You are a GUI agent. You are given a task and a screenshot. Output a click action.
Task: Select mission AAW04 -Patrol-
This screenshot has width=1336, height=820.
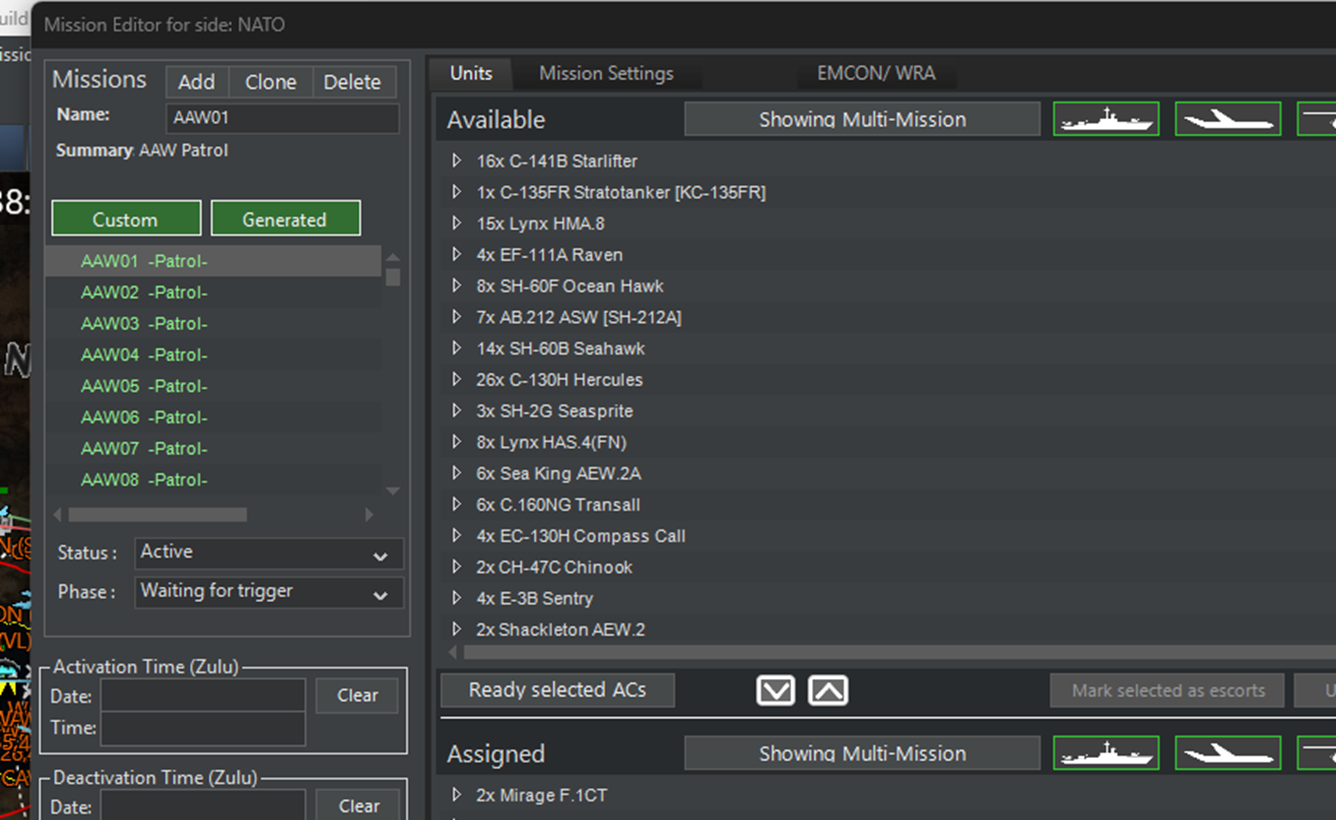point(213,354)
